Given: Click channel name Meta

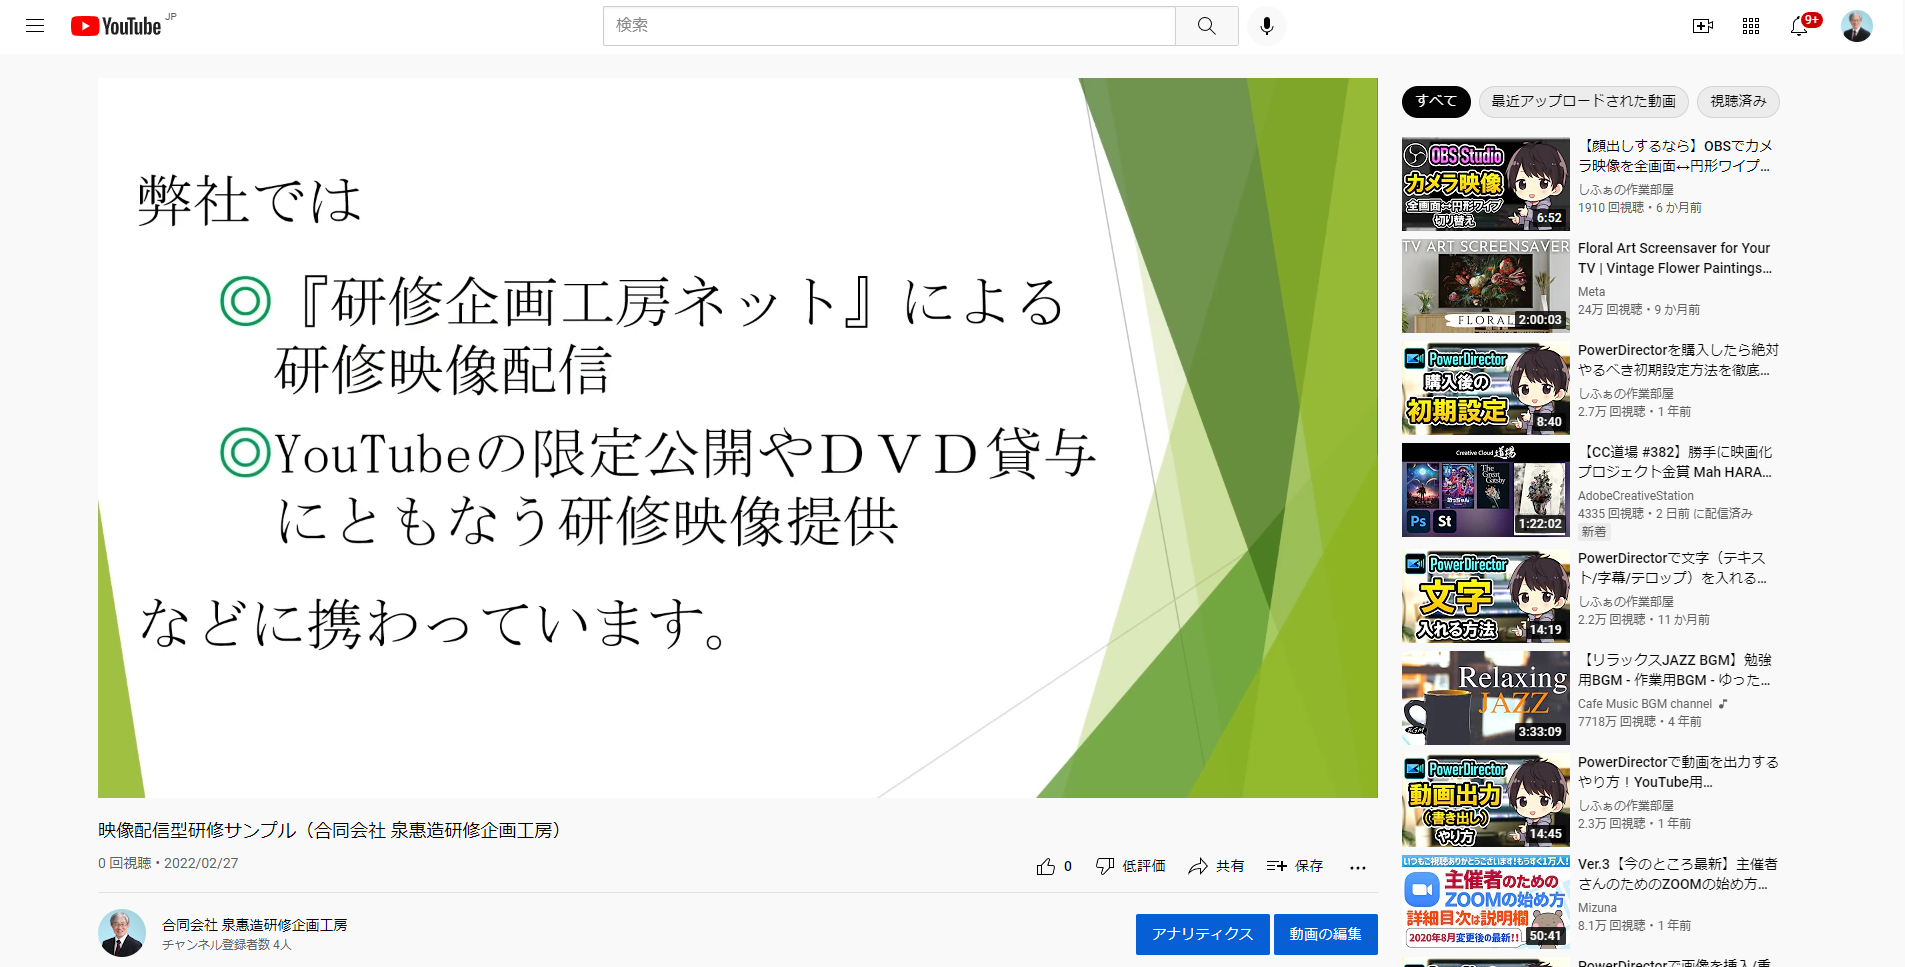Looking at the screenshot, I should [1591, 292].
